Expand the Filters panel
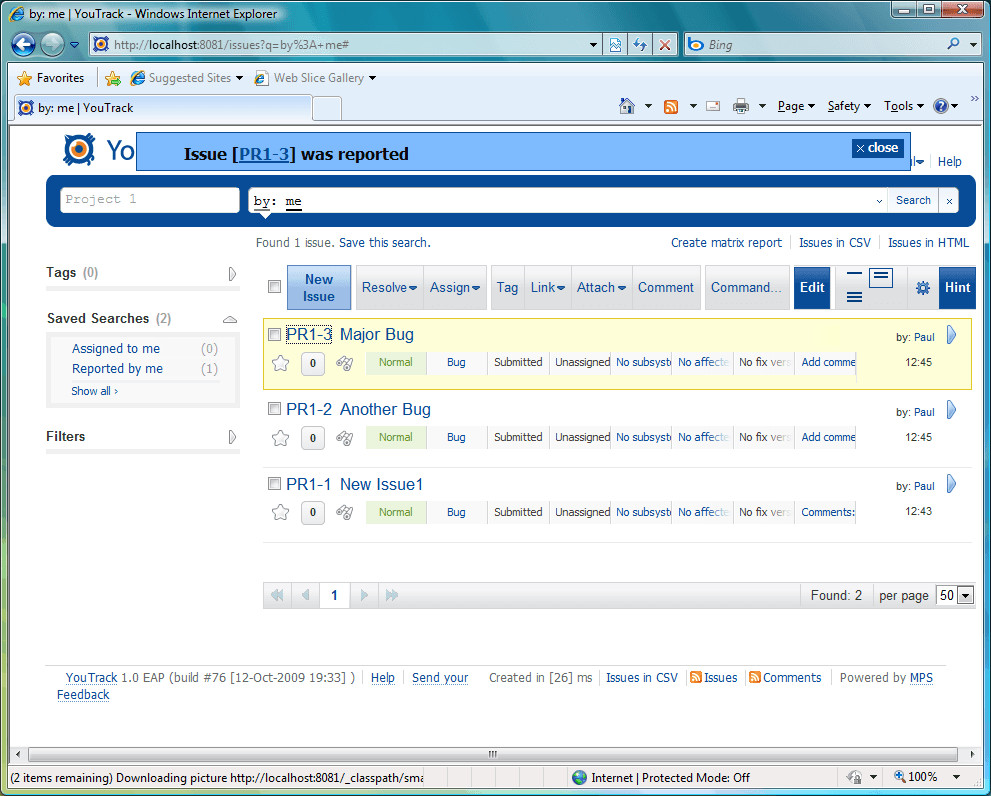This screenshot has width=991, height=796. [x=232, y=437]
